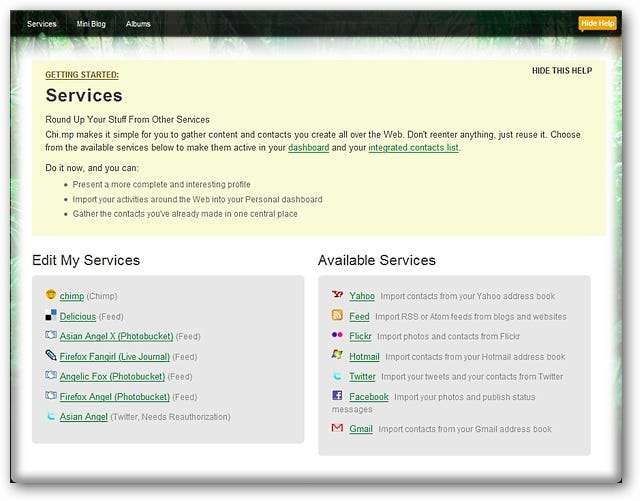Click the Photobucket icon beside Firefox Angel

(x=51, y=395)
